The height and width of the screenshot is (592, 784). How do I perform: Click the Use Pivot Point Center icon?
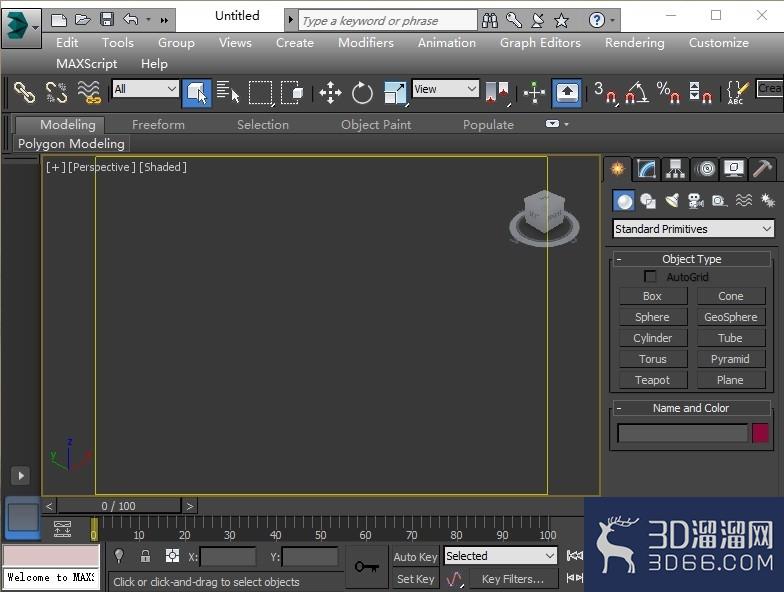coord(498,92)
